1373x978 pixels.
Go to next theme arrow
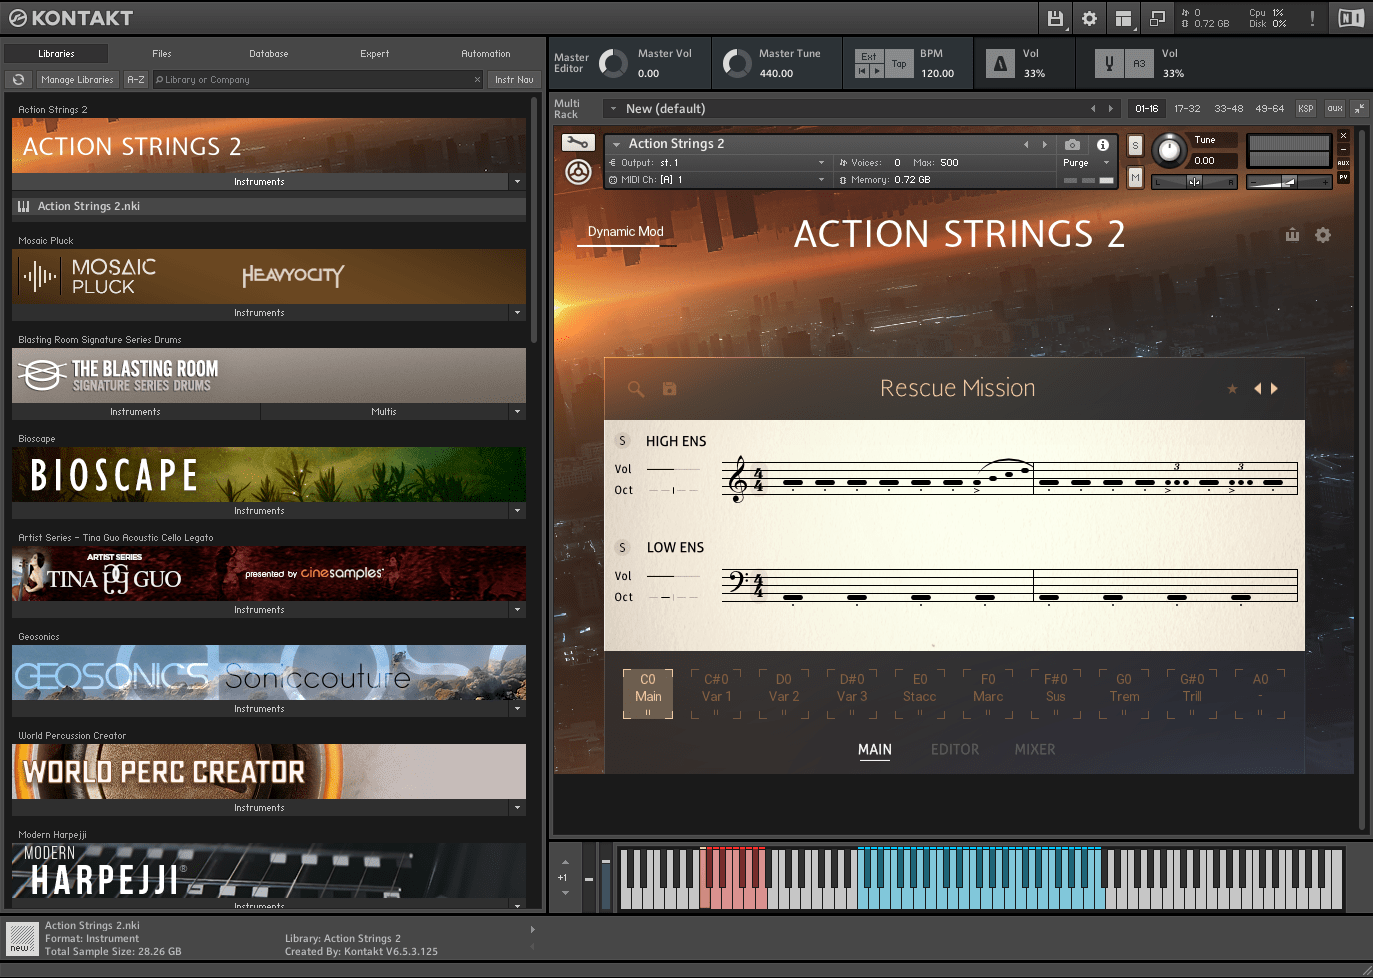coord(1274,389)
